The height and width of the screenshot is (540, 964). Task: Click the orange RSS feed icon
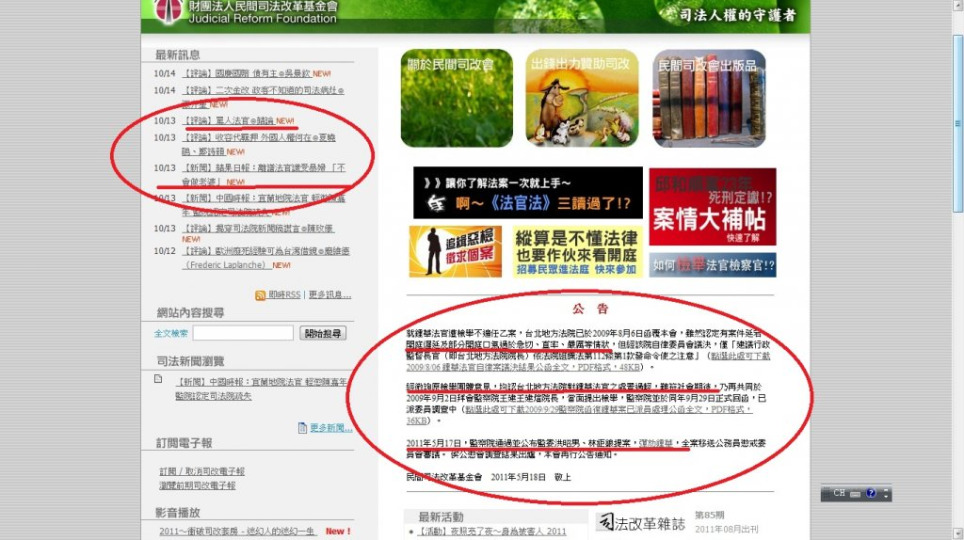[259, 295]
